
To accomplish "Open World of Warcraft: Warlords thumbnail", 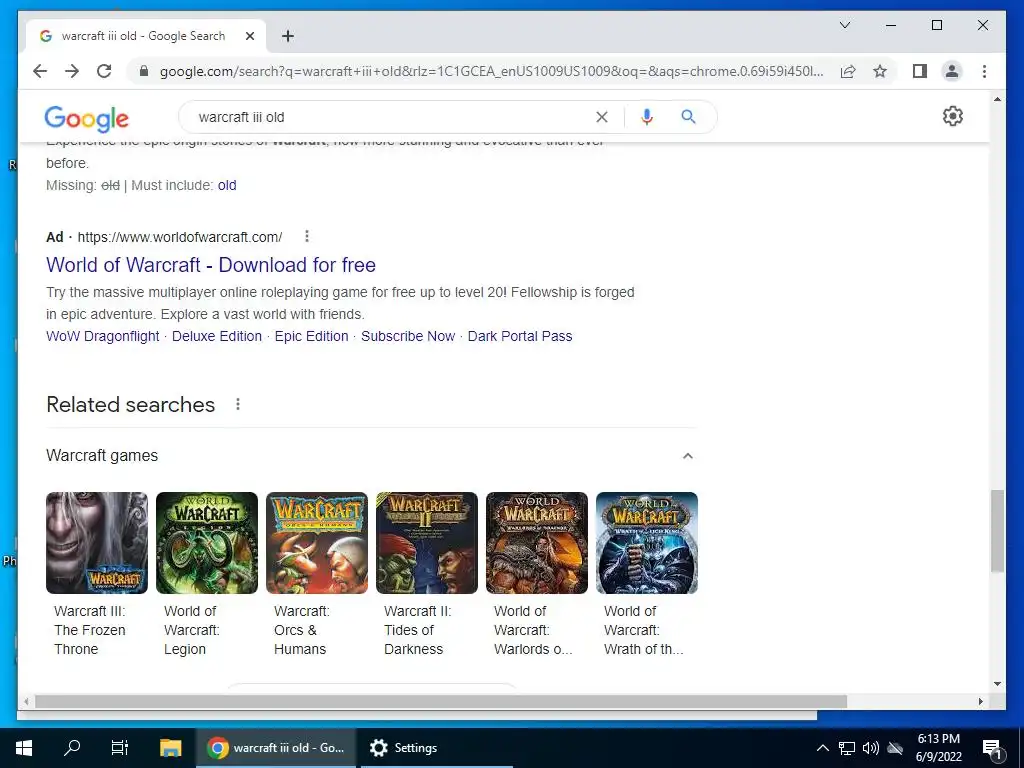I will 537,543.
